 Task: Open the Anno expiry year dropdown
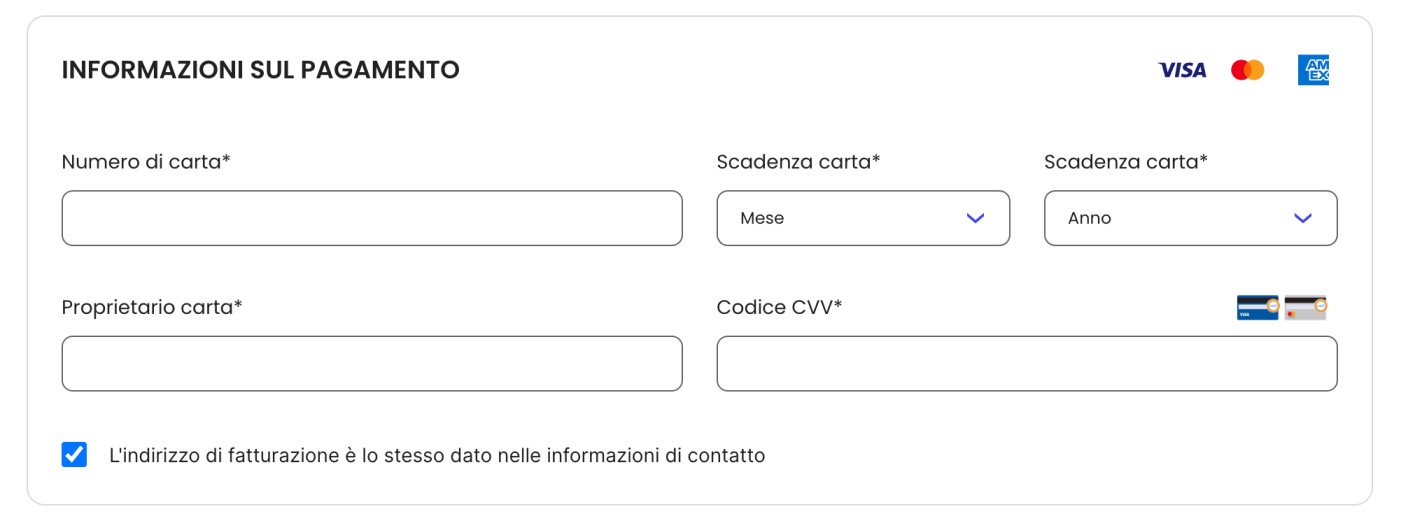click(x=1190, y=218)
